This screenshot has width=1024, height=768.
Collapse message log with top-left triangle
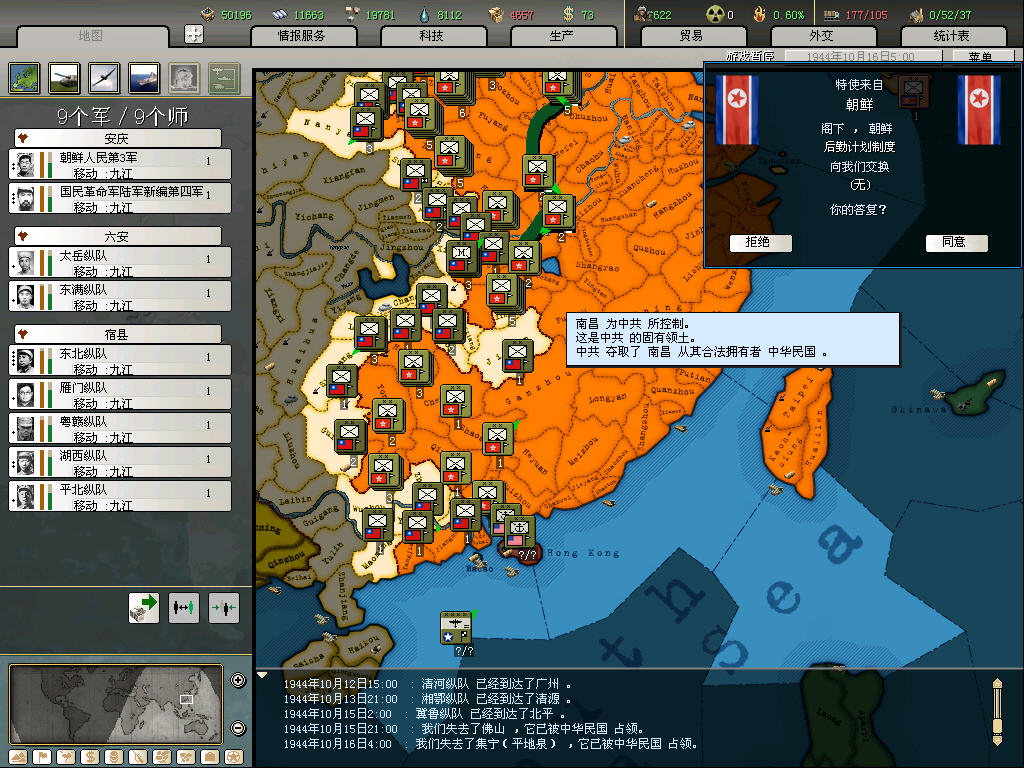click(x=262, y=675)
